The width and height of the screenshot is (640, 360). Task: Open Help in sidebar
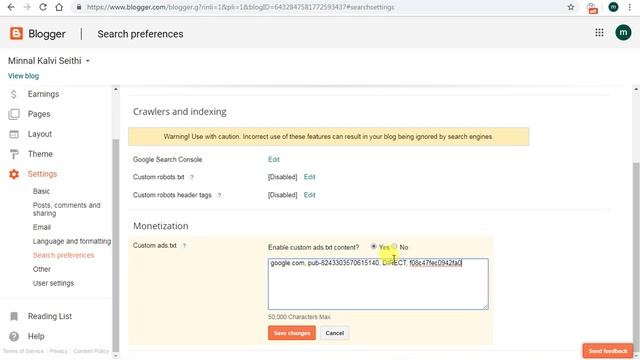point(36,336)
